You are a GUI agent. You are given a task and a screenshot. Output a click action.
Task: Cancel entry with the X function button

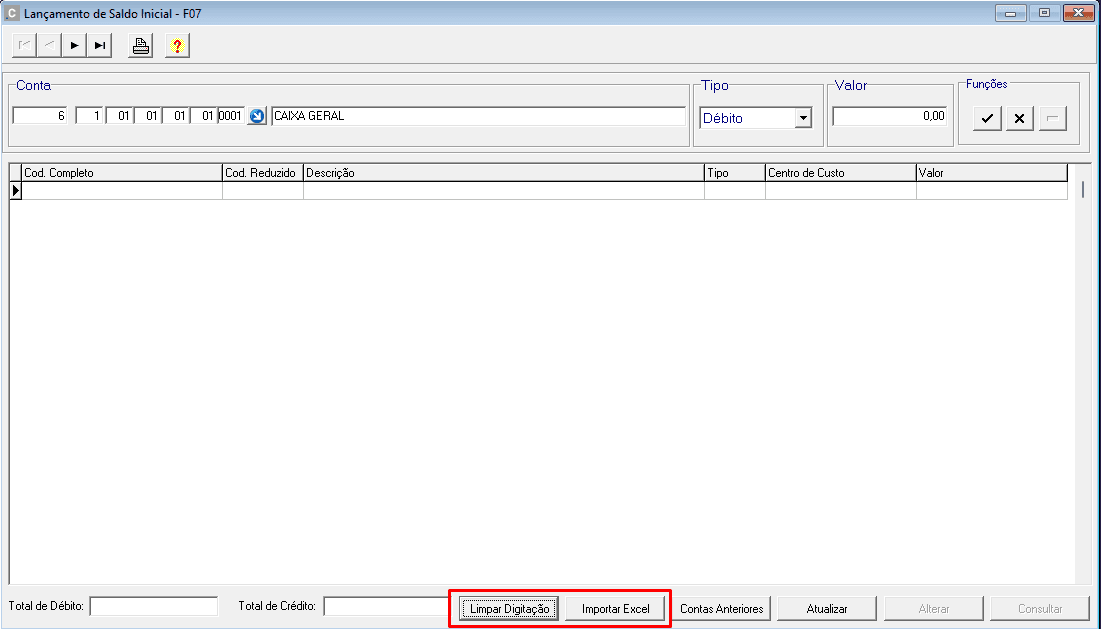tap(1020, 118)
